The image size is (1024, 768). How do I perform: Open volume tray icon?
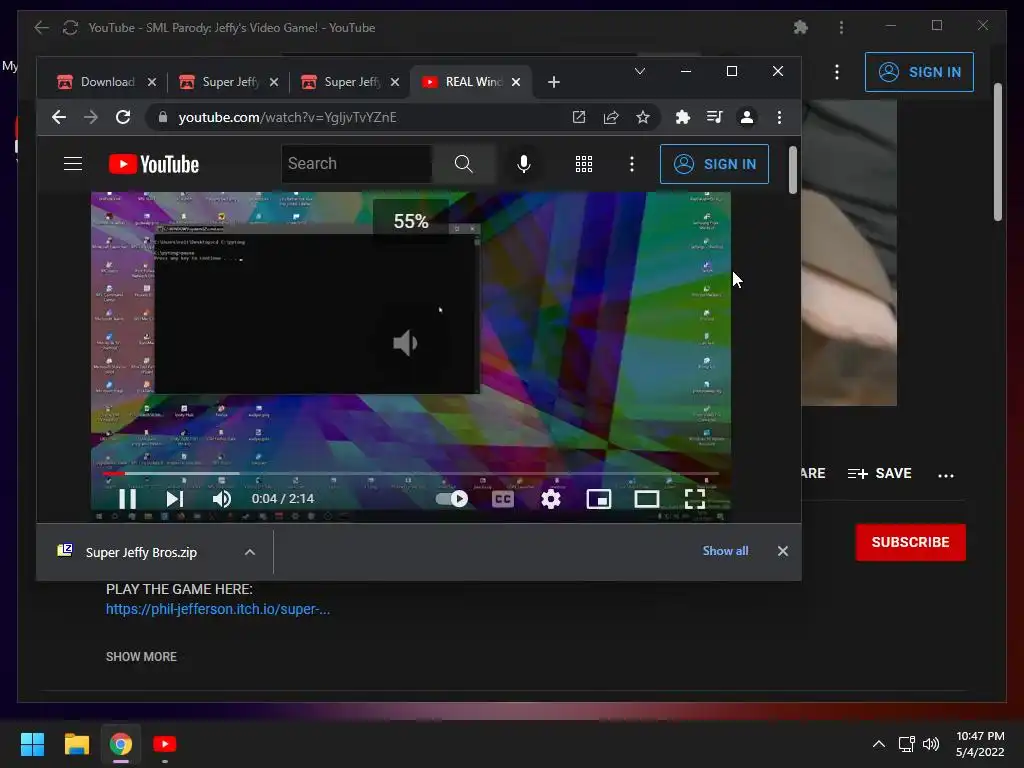pos(931,744)
